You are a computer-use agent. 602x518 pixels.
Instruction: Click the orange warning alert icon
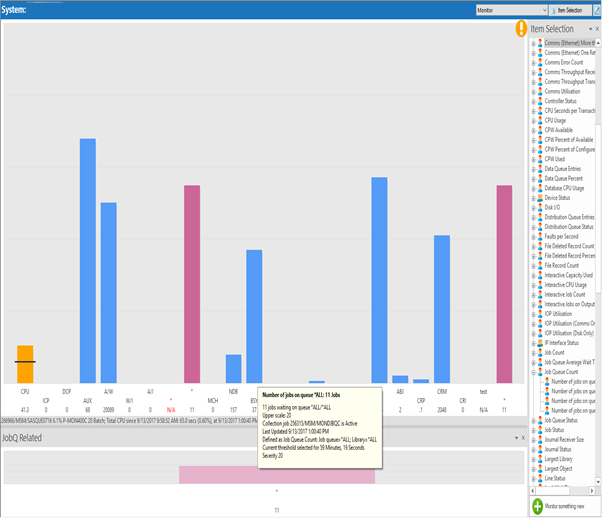point(520,29)
